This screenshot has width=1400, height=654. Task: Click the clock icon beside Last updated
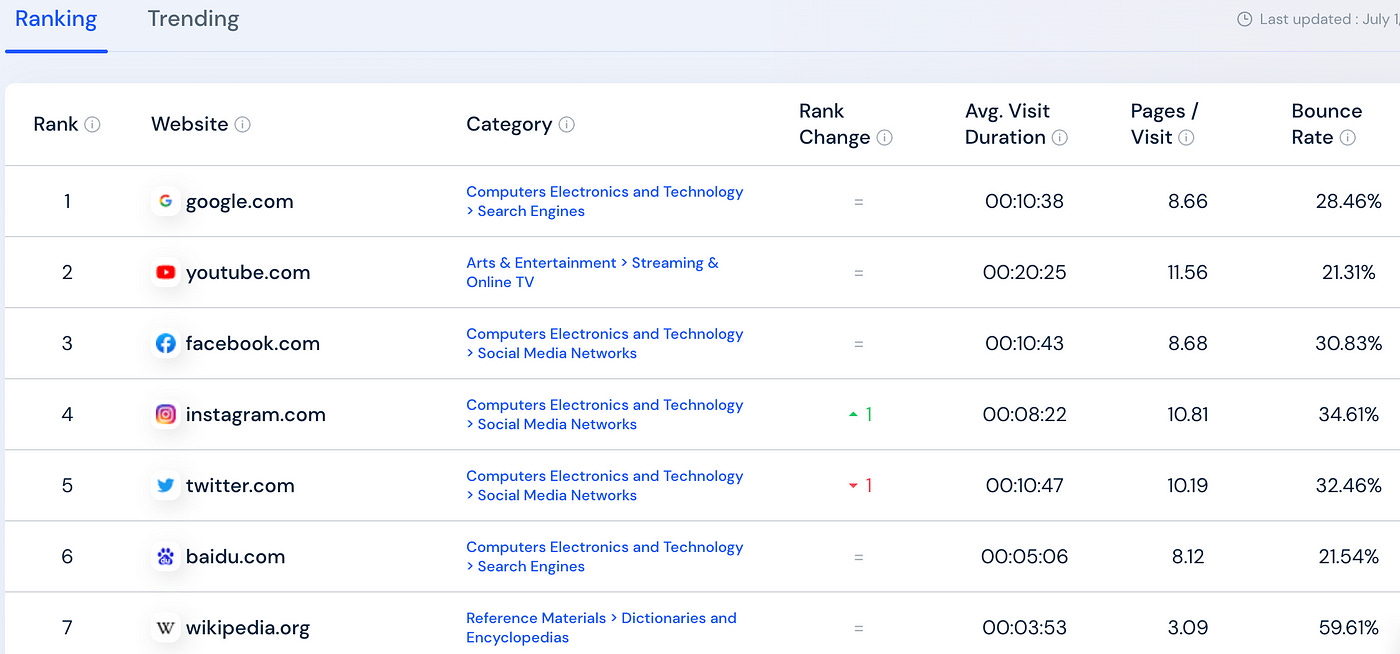coord(1245,19)
